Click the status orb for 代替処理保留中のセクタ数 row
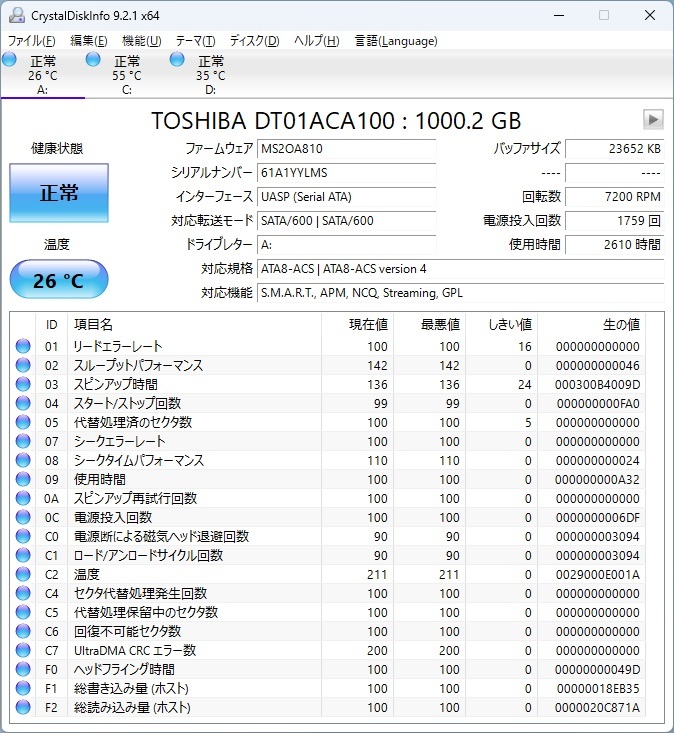The width and height of the screenshot is (674, 733). [23, 612]
